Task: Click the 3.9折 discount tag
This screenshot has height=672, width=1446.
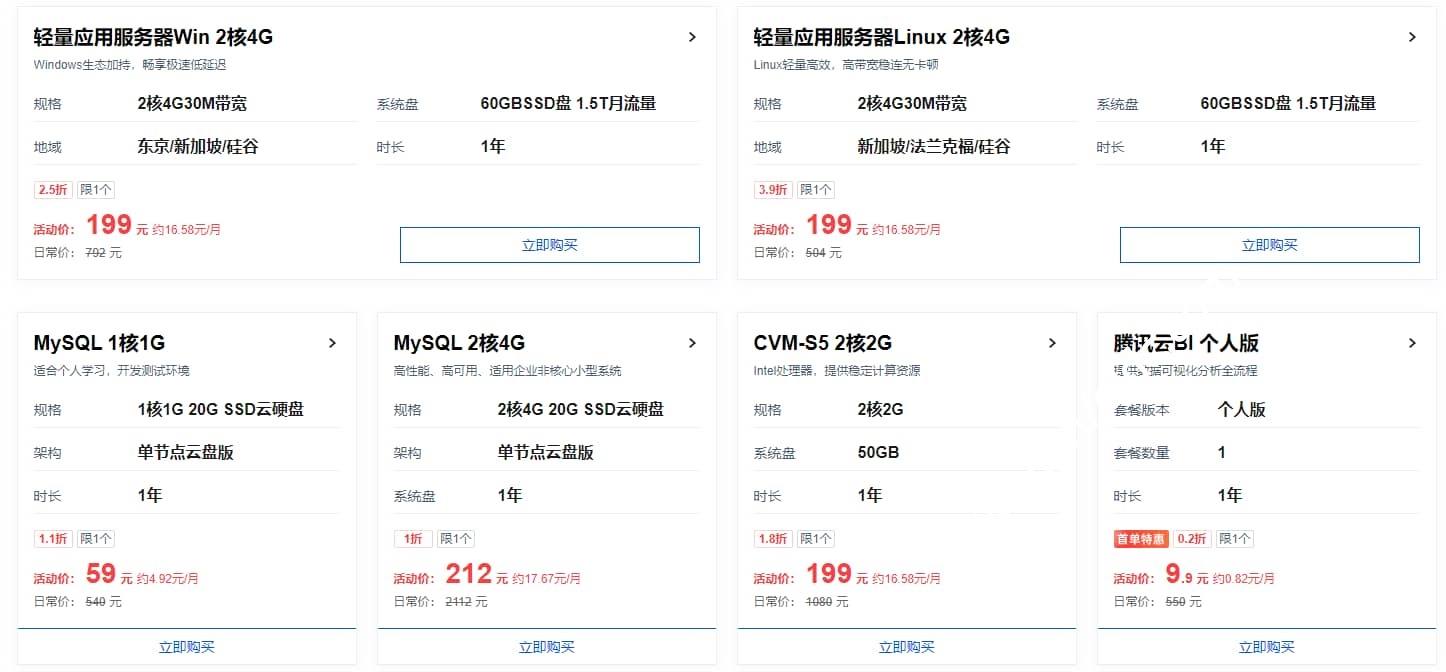Action: point(773,190)
